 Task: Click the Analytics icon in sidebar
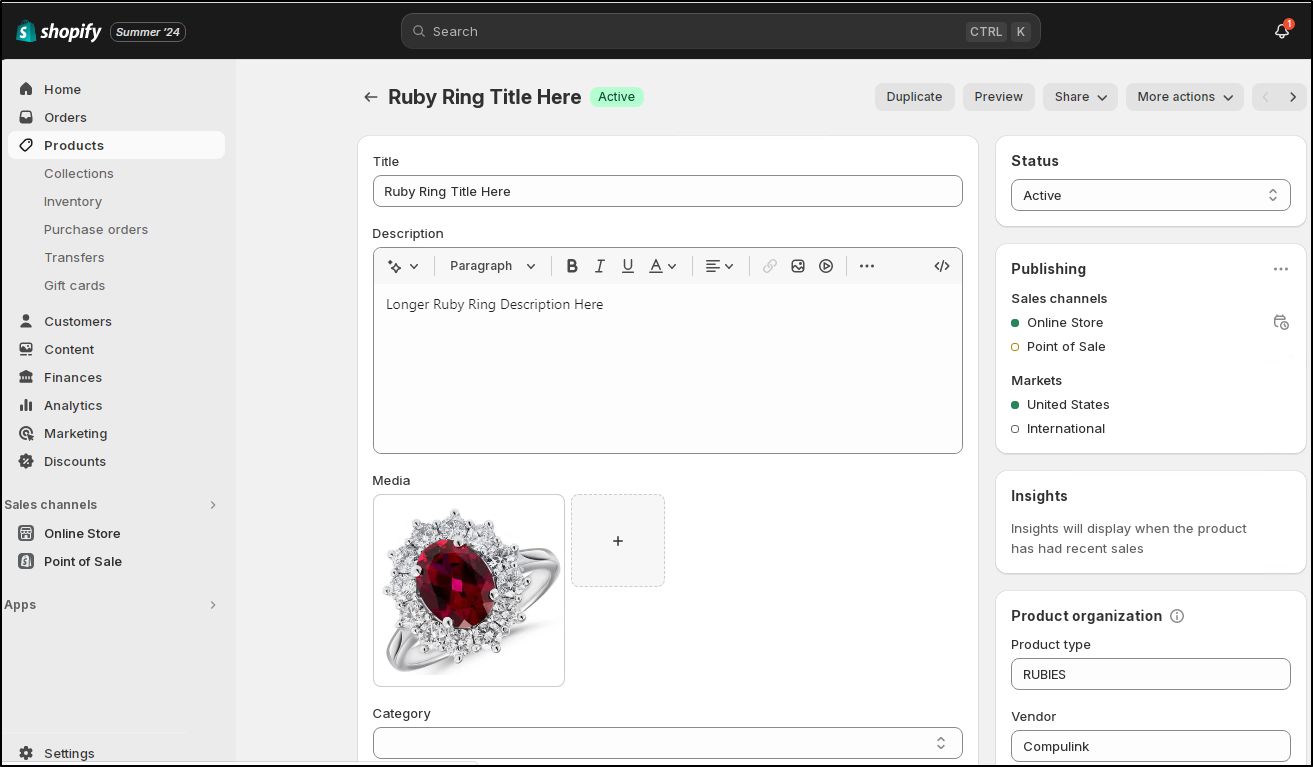[26, 405]
